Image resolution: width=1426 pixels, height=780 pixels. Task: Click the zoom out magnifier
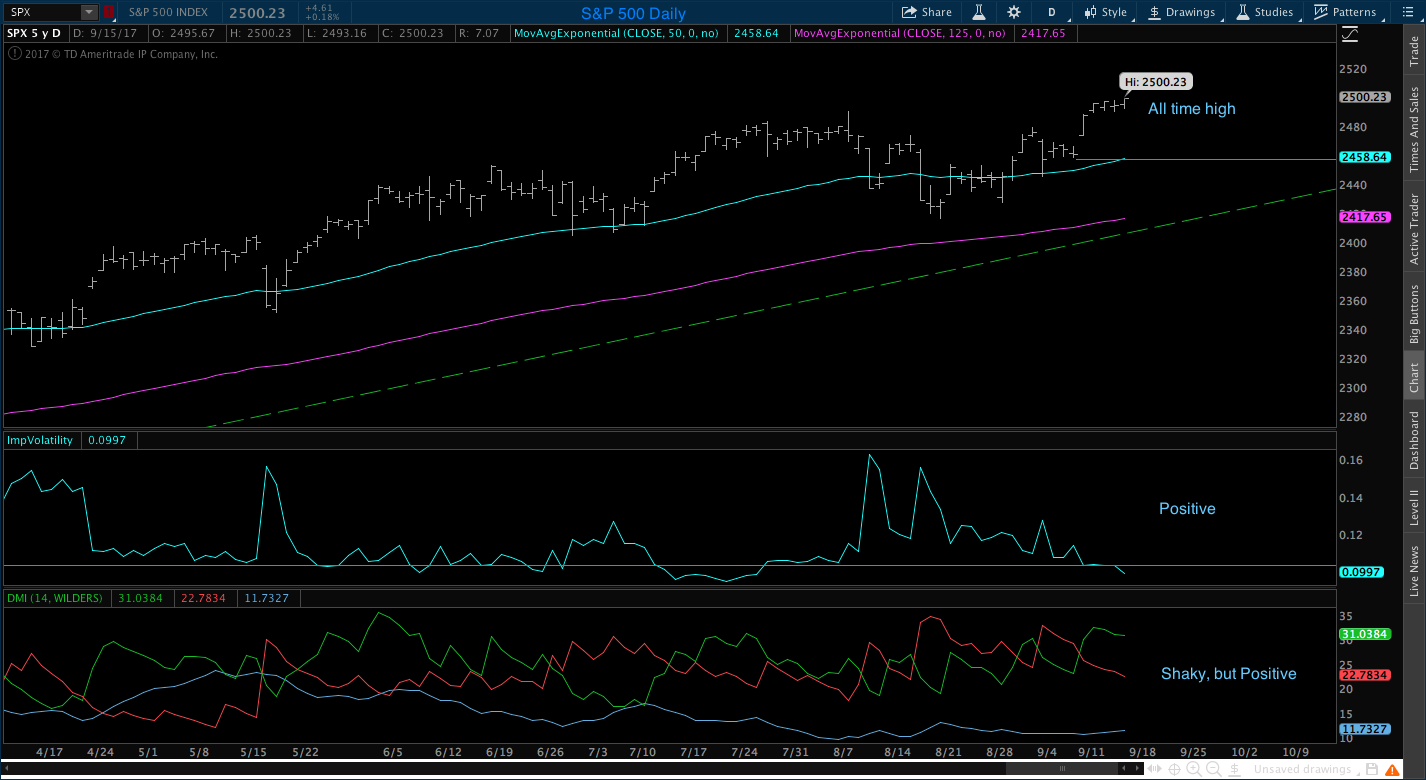1214,769
